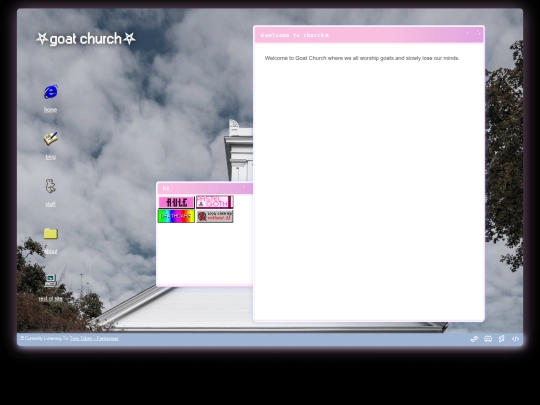Click the Discord icon in the taskbar
Viewport: 540px width, 405px height.
(488, 339)
